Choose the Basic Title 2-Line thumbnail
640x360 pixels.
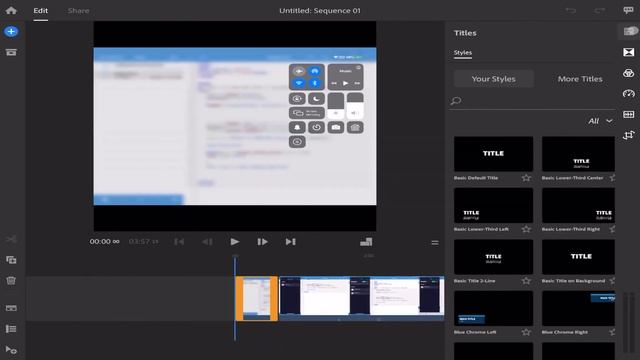(493, 257)
